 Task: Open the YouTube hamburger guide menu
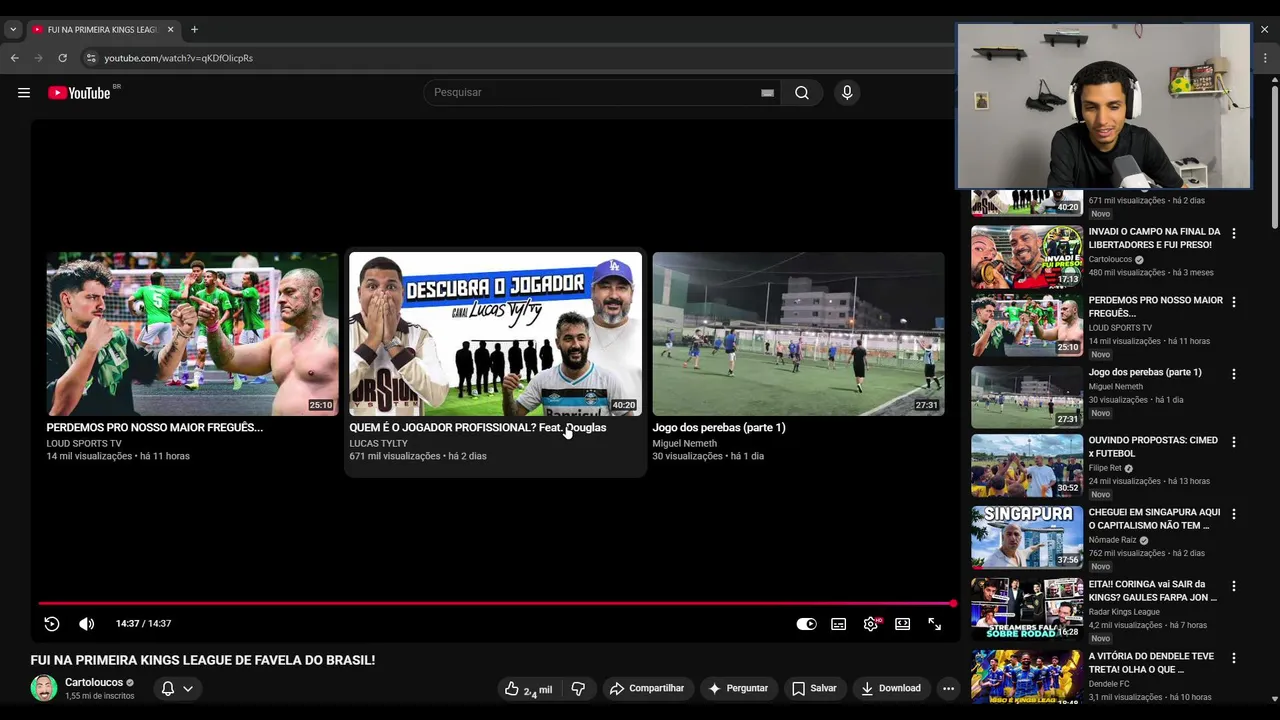(24, 93)
